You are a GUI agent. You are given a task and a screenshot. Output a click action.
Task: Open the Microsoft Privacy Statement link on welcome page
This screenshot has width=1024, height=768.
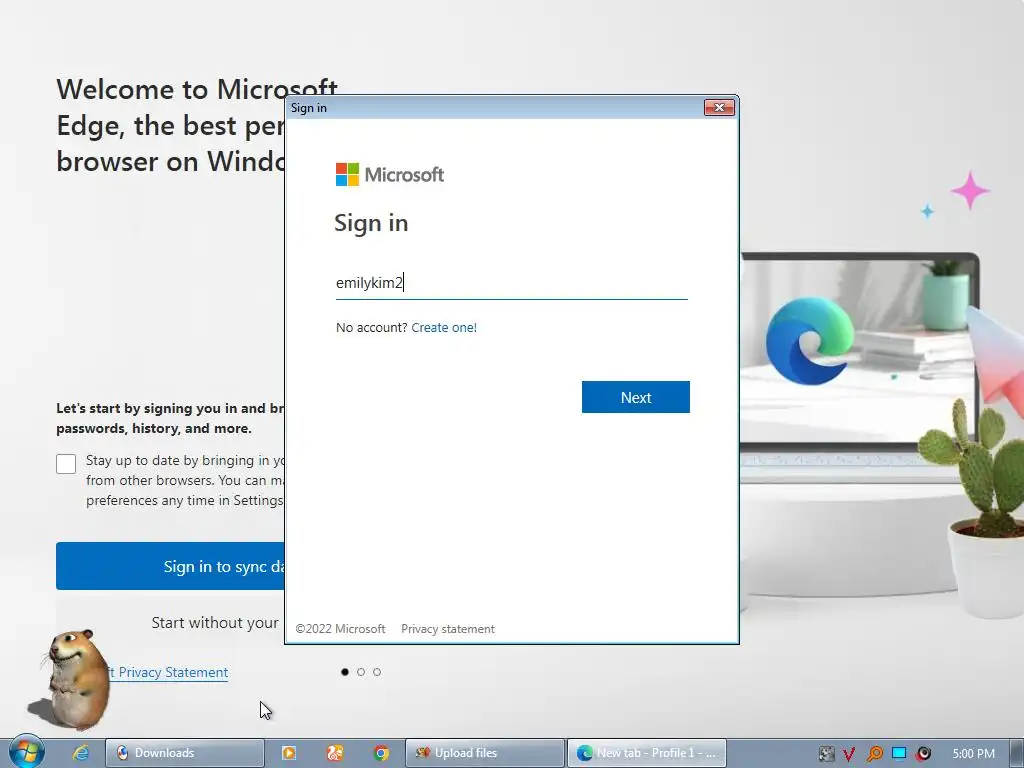tap(168, 672)
